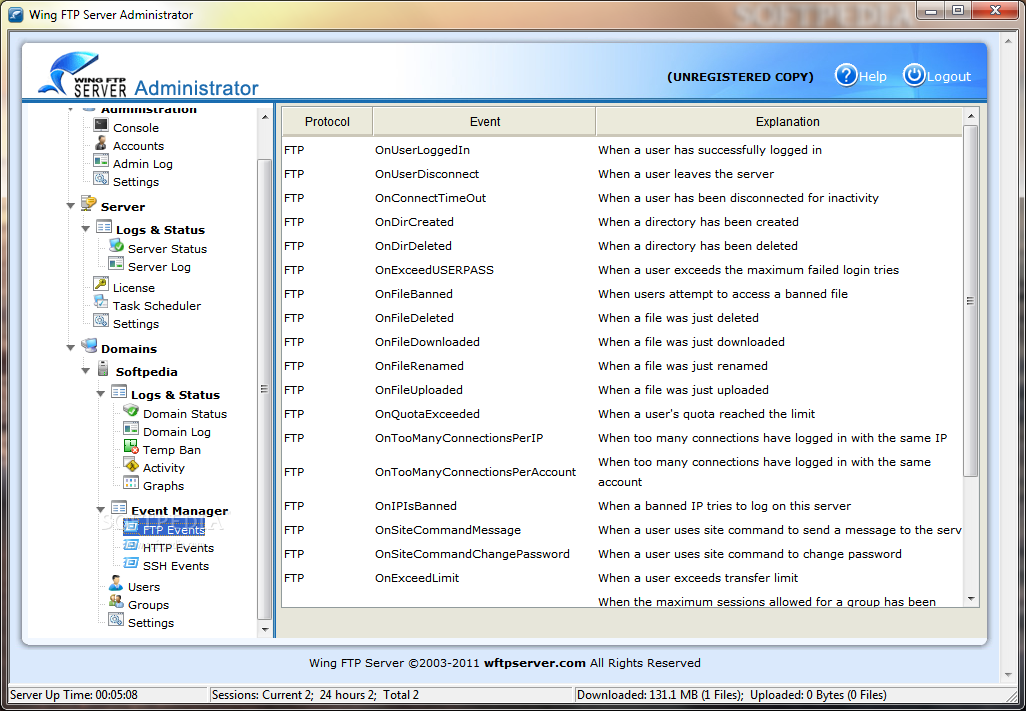Click the events table vertical scrollbar thumb

coord(971,301)
